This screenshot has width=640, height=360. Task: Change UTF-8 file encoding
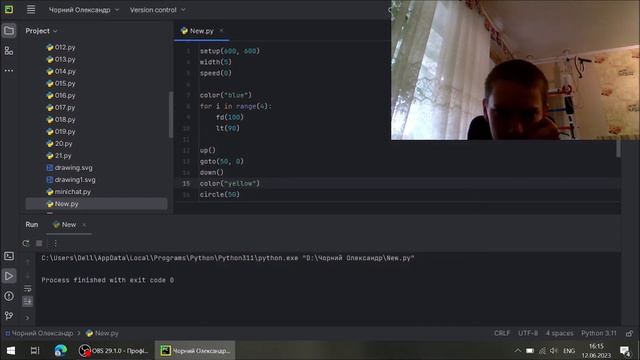tap(528, 333)
